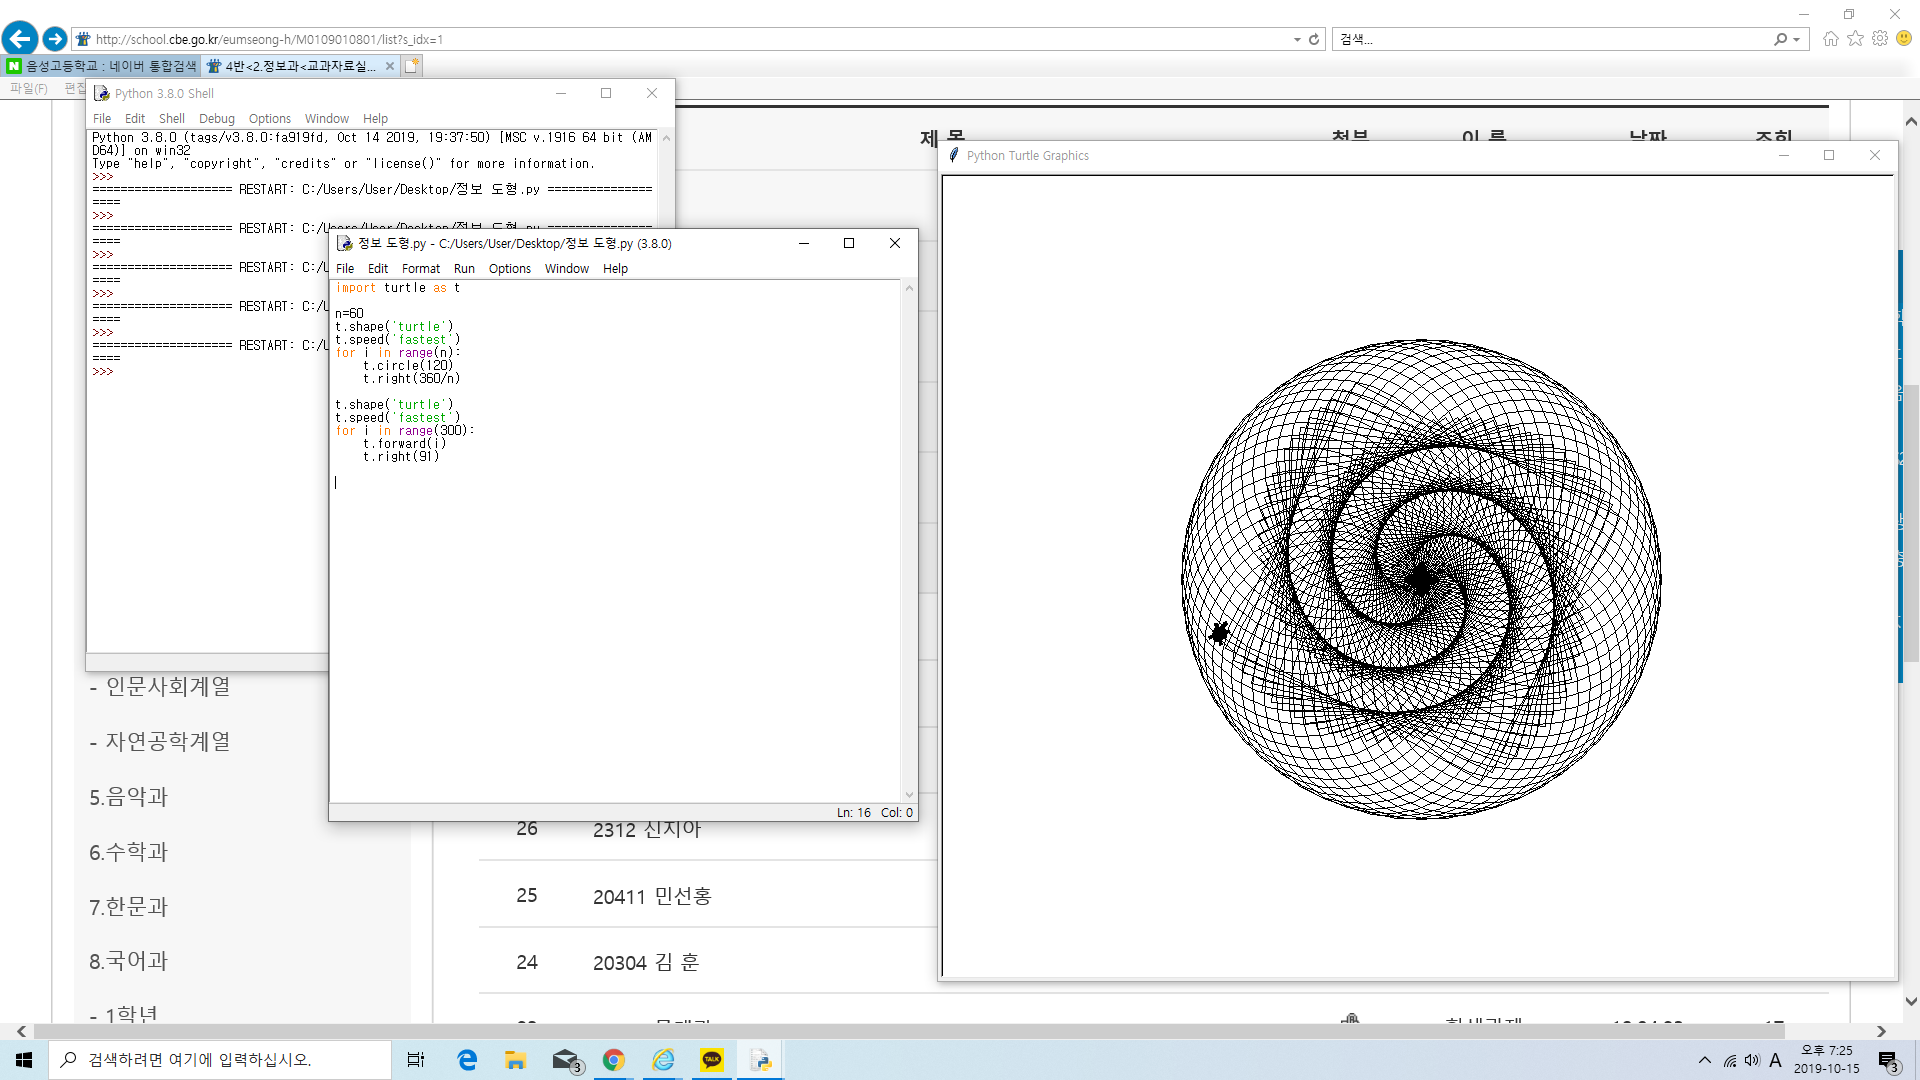Open the browser home icon
The height and width of the screenshot is (1080, 1920).
(1830, 38)
